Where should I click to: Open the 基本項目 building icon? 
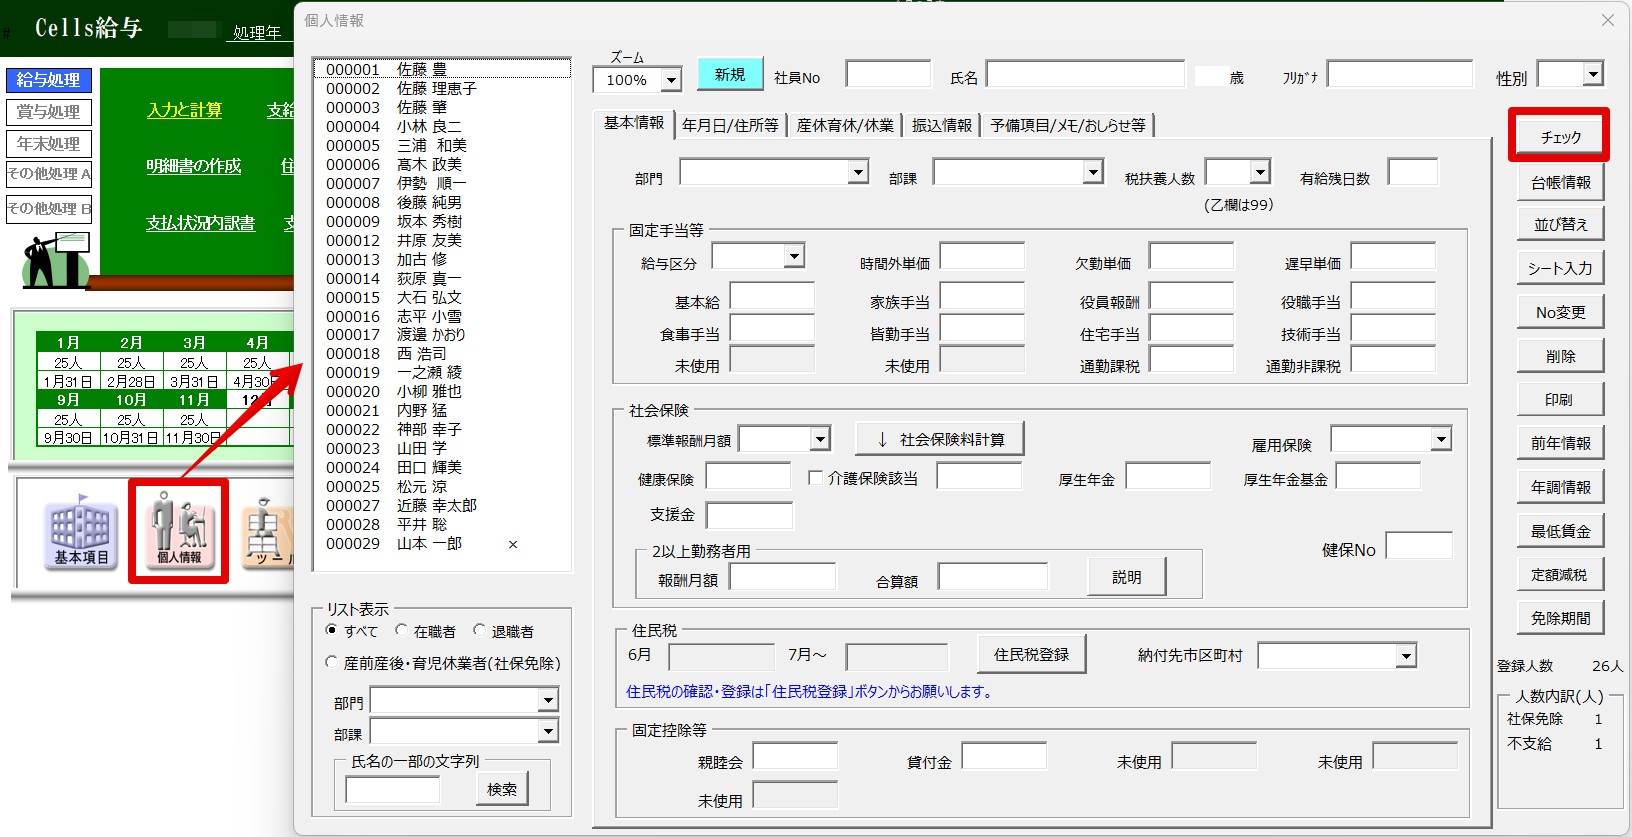point(80,532)
